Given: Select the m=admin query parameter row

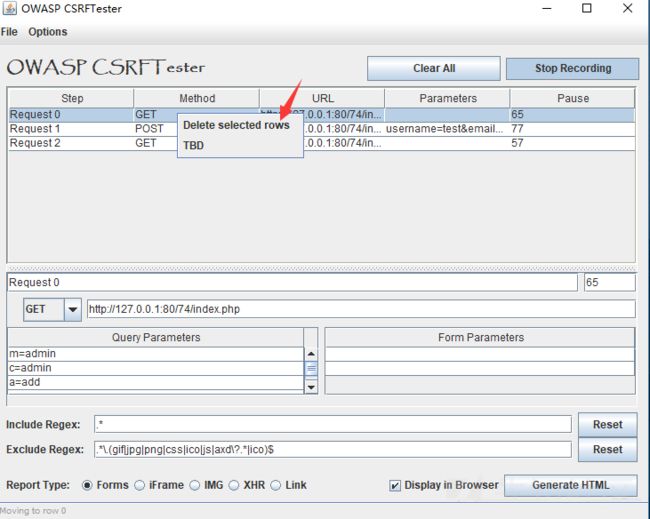Looking at the screenshot, I should click(156, 354).
